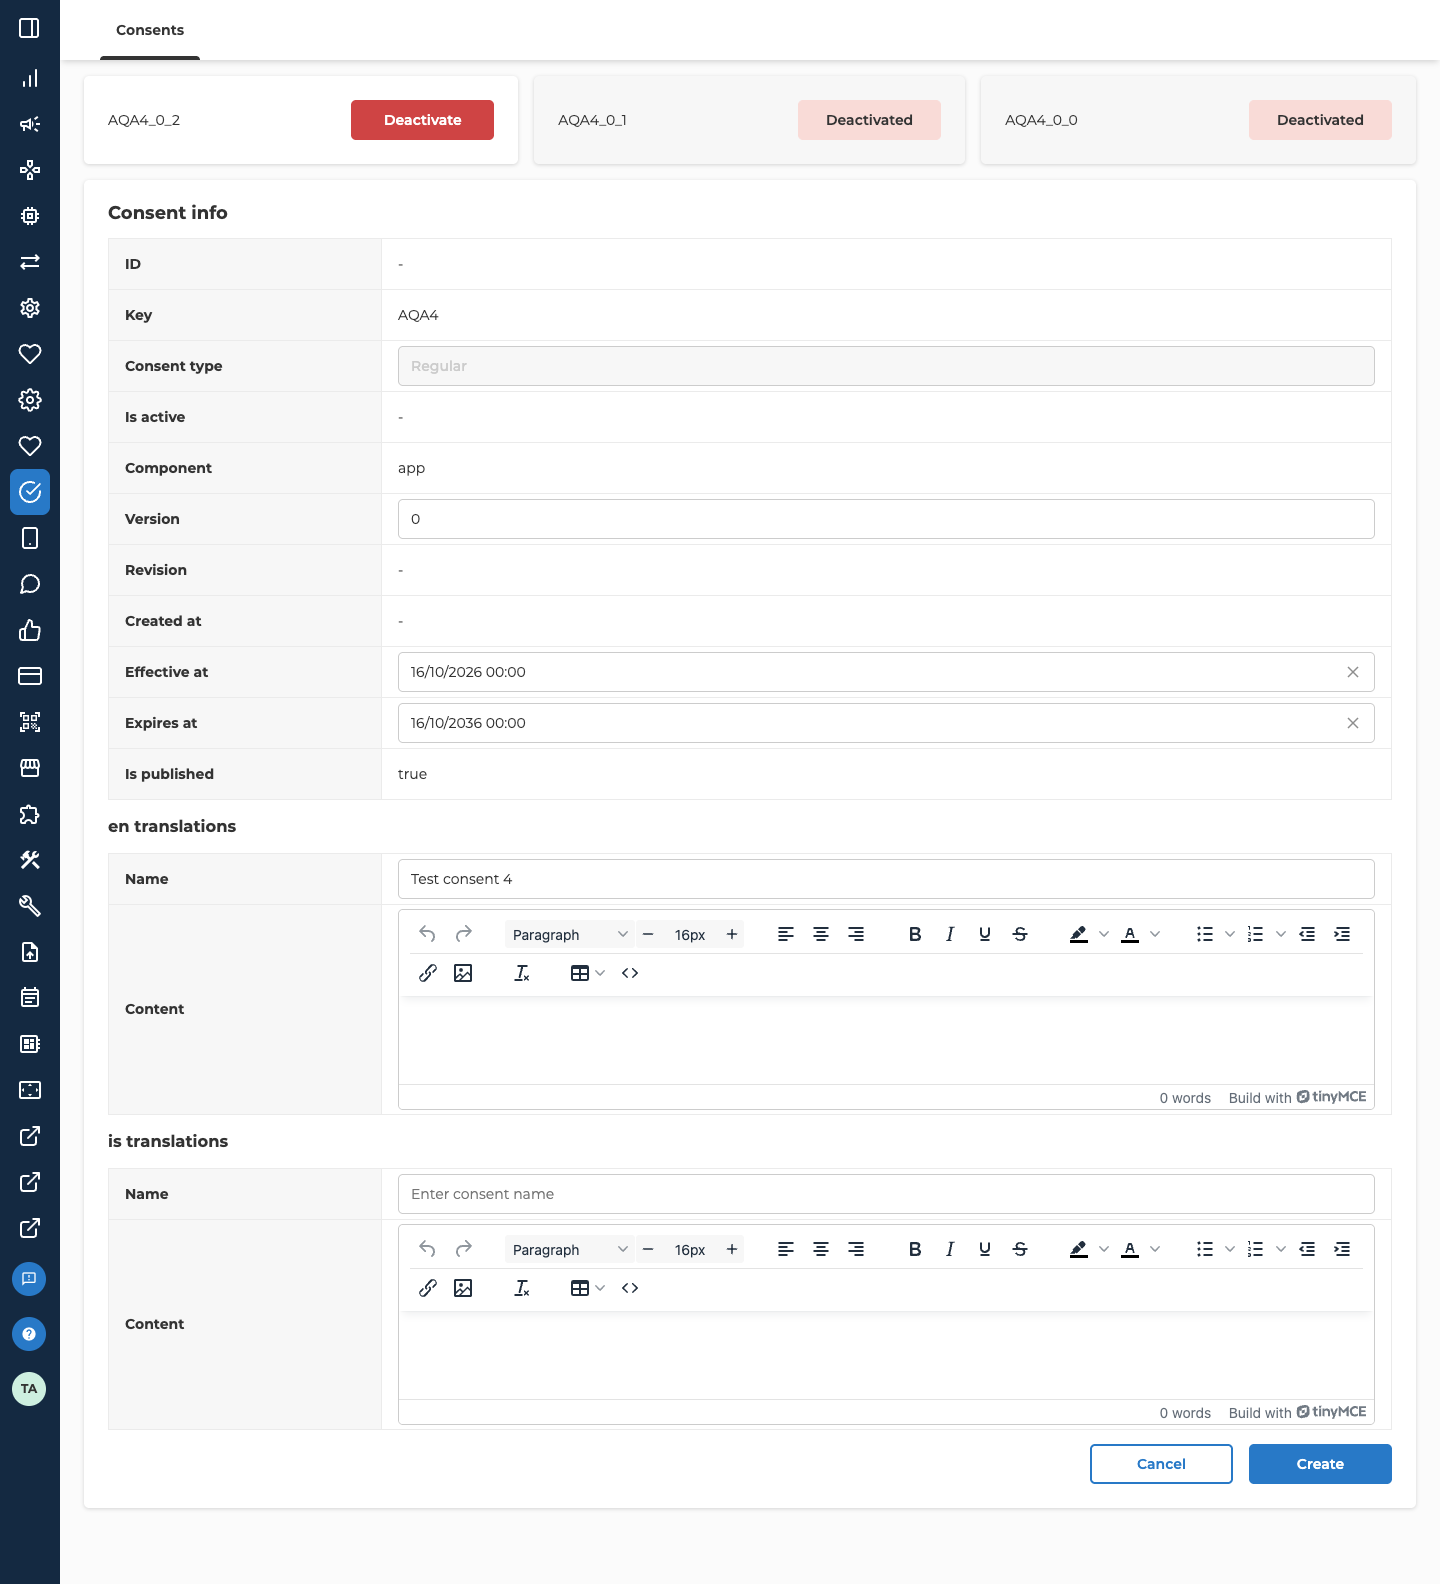This screenshot has height=1584, width=1440.
Task: Toggle strikethrough in en translations editor
Action: click(1020, 934)
